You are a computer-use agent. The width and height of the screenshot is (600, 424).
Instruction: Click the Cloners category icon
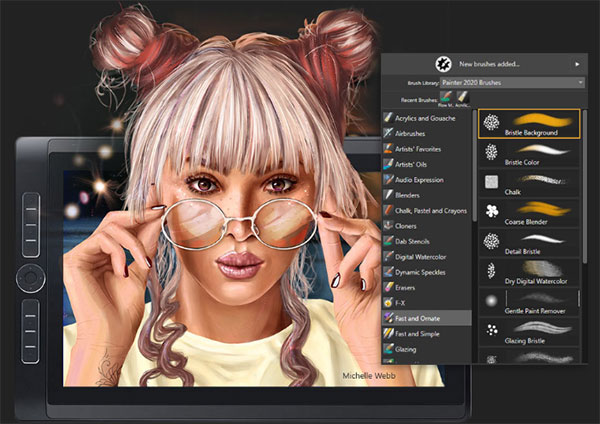click(388, 226)
